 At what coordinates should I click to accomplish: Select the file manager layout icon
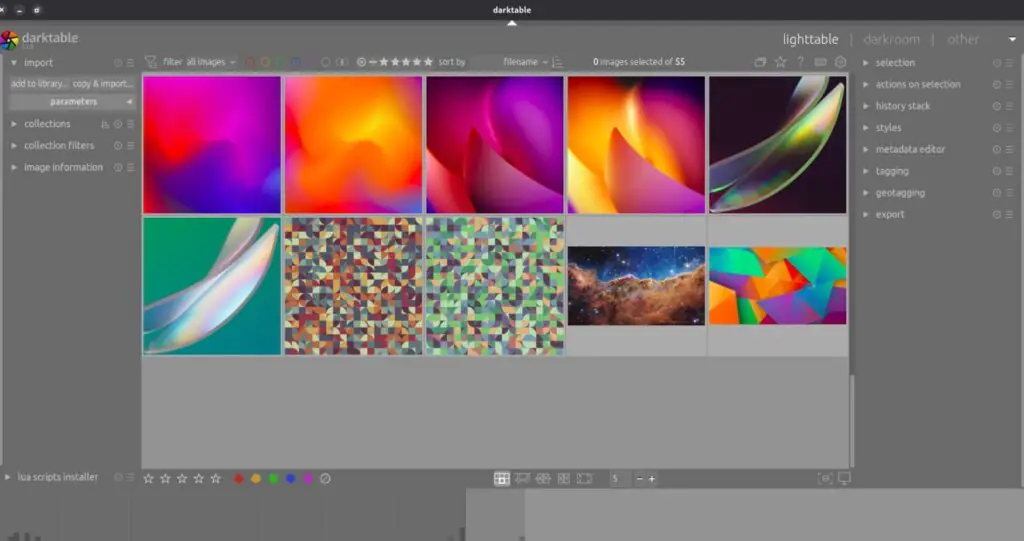coord(502,479)
